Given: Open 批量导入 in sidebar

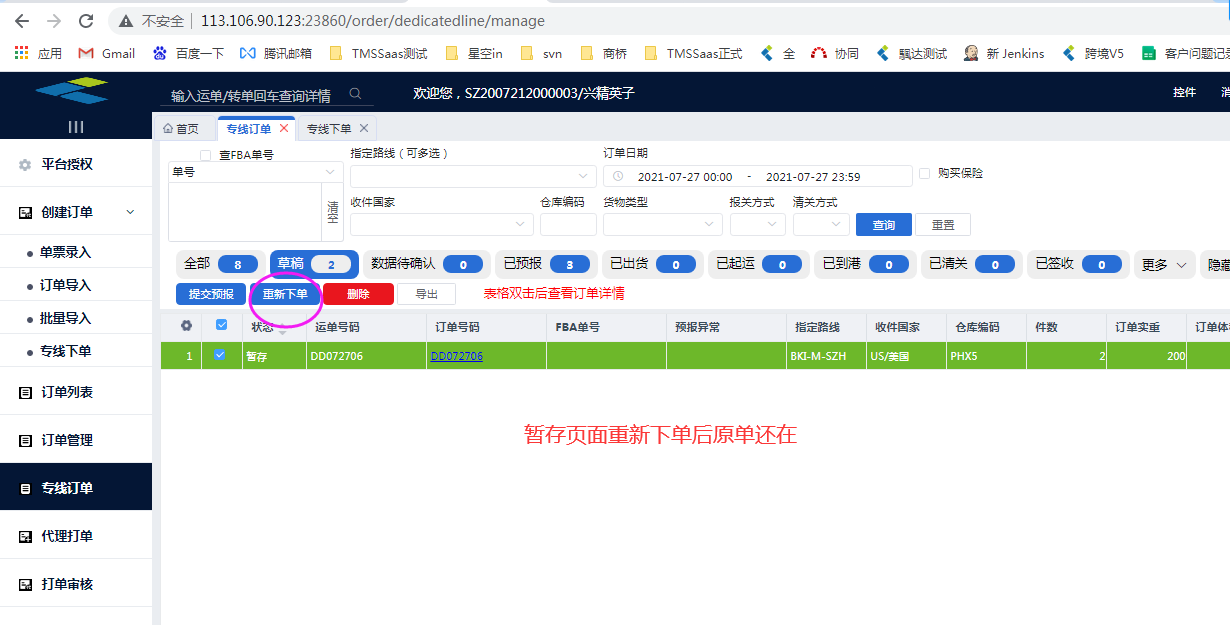Looking at the screenshot, I should point(66,318).
